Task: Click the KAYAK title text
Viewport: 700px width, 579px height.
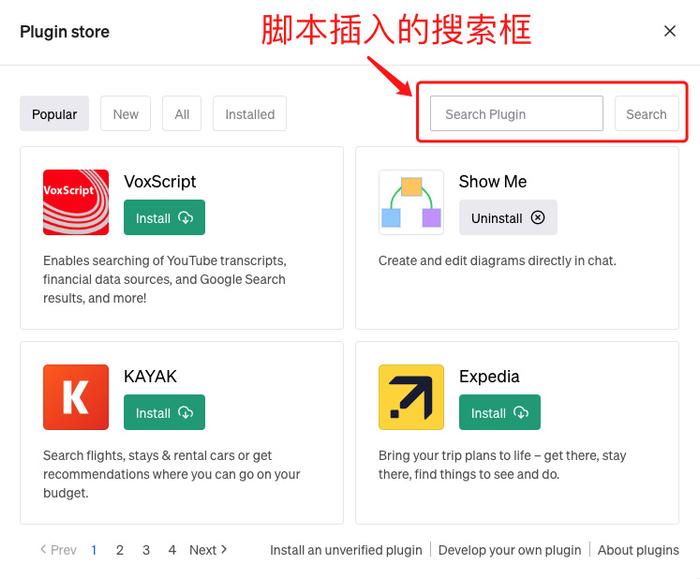Action: coord(150,376)
